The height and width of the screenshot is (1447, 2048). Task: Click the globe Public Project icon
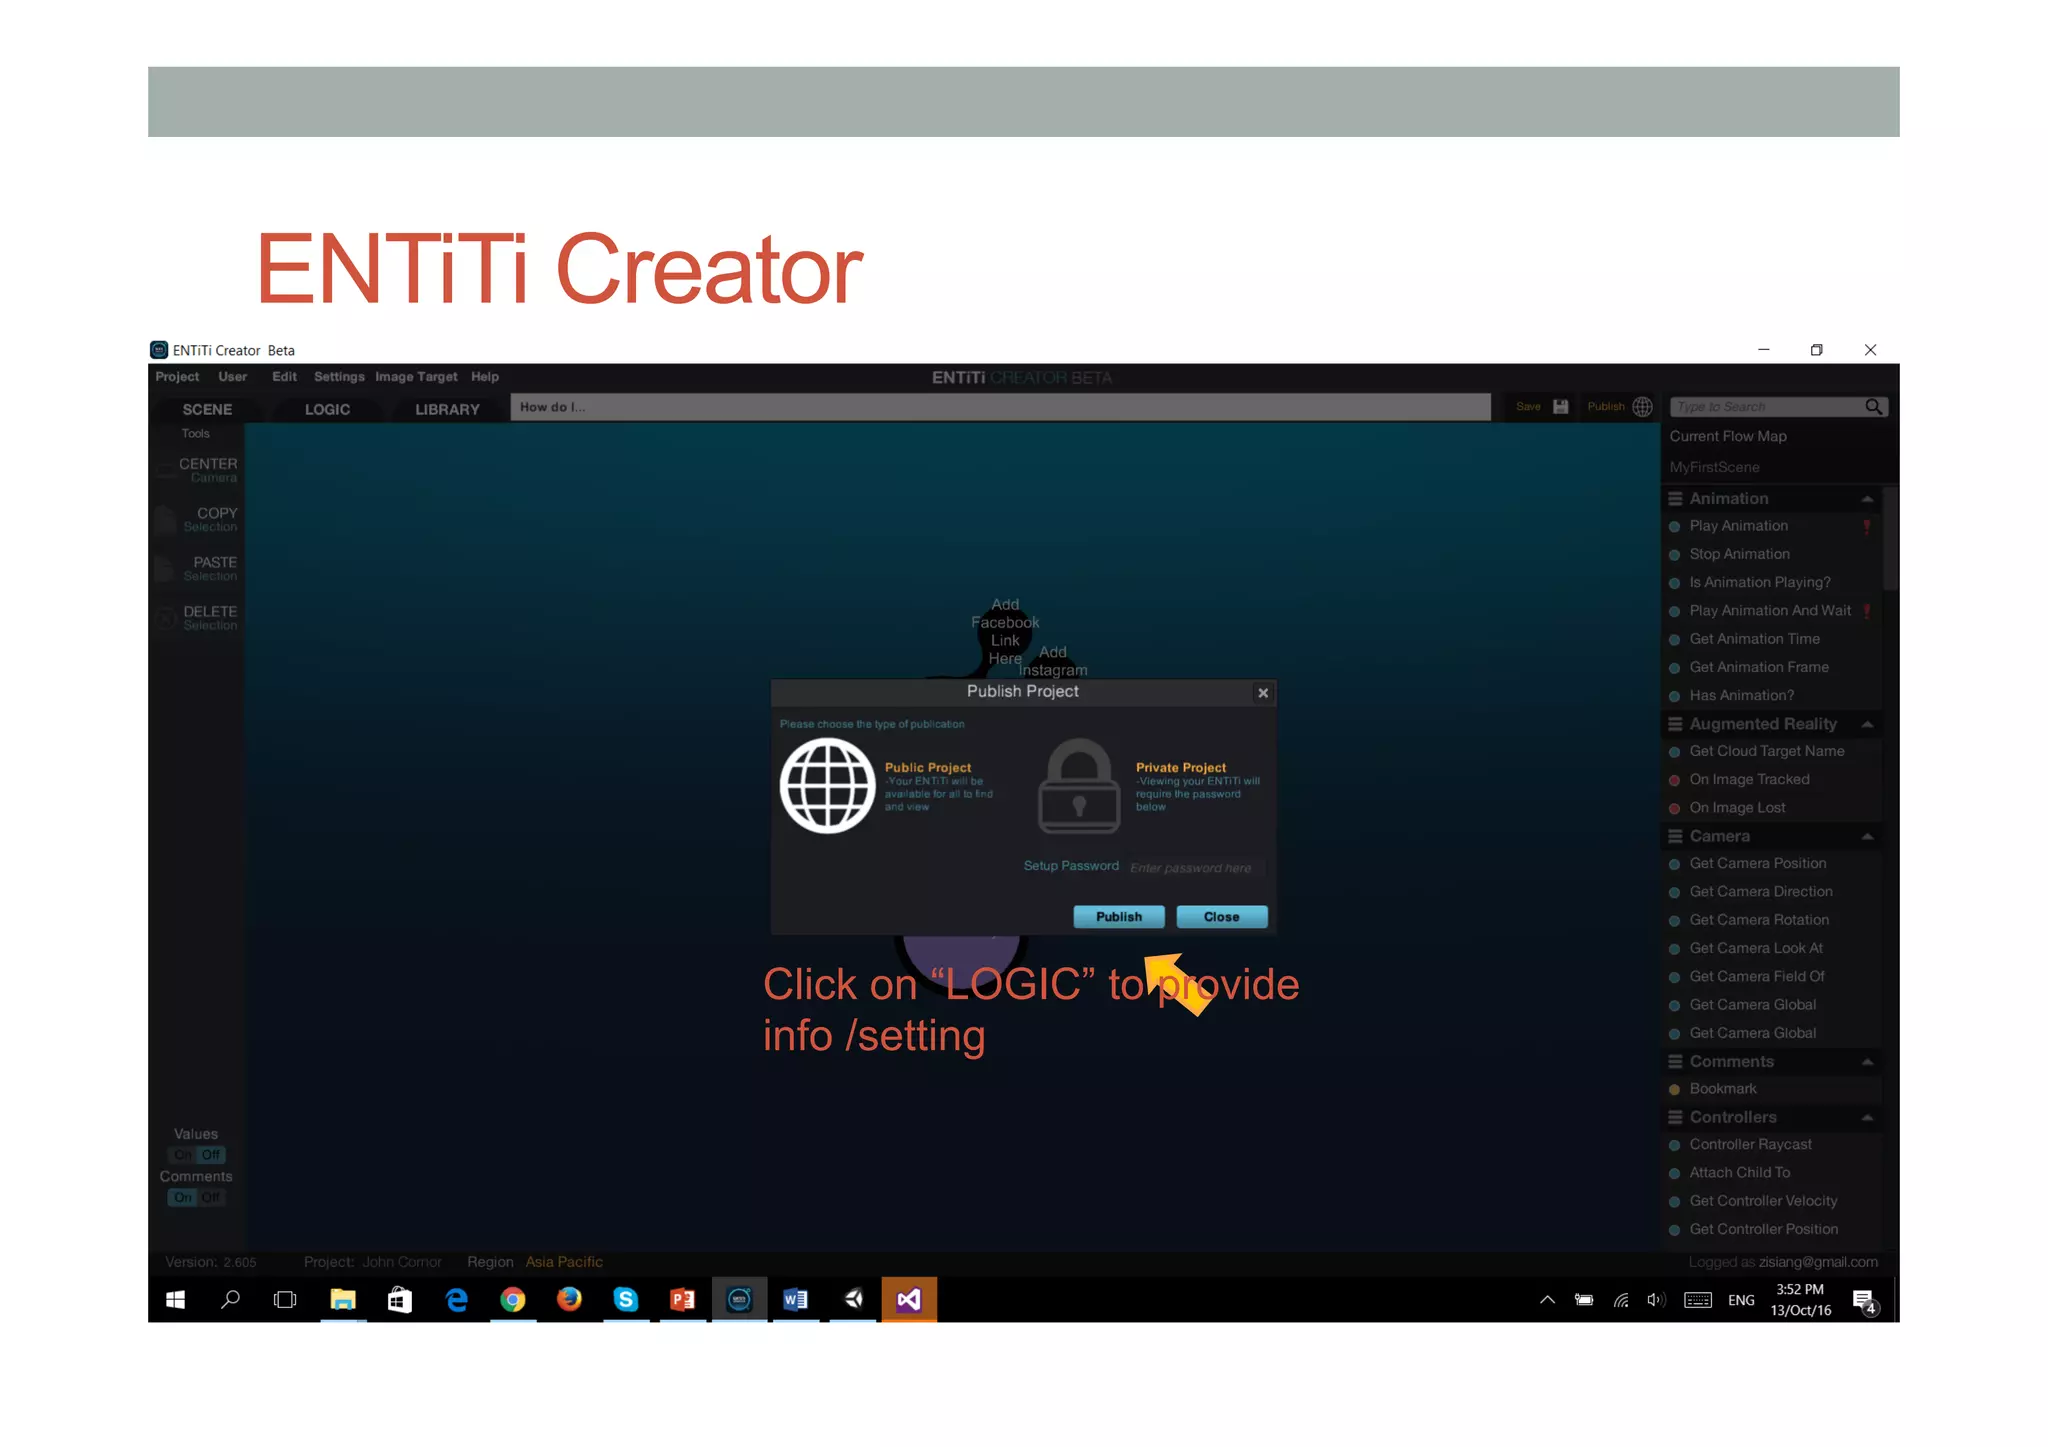pyautogui.click(x=827, y=786)
